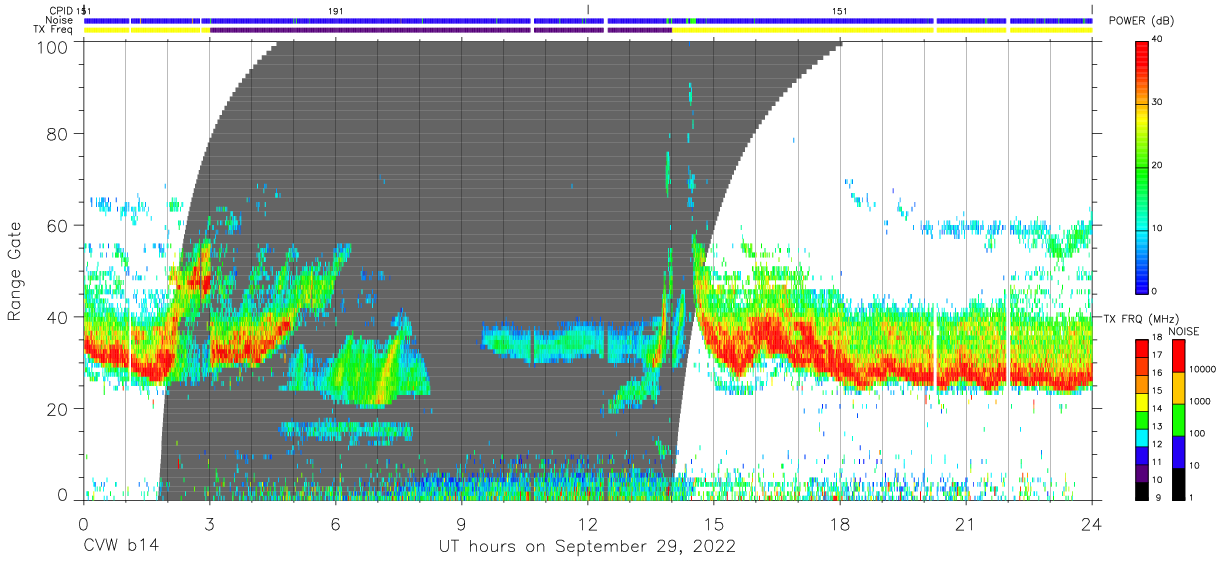Viewport: 1228px width, 567px height.
Task: Click power scale value '20'
Action: pyautogui.click(x=1159, y=165)
